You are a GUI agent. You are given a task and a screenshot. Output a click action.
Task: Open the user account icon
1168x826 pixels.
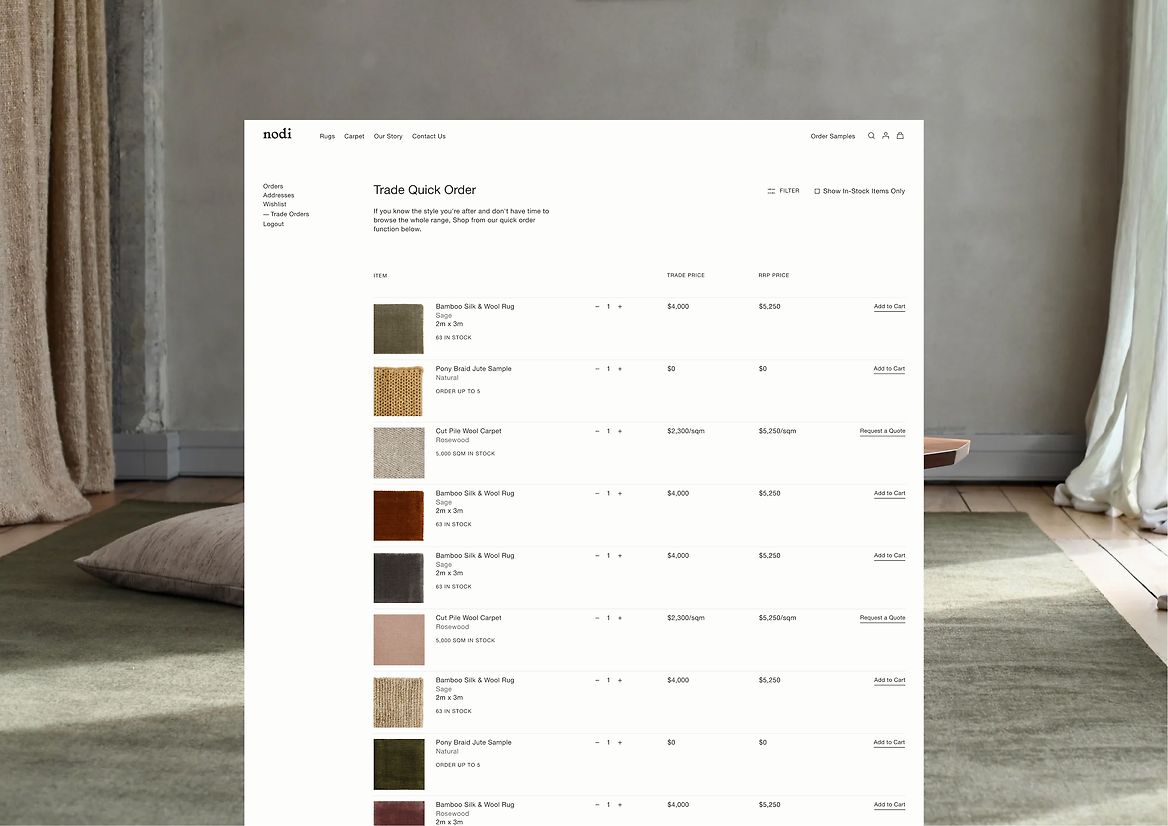click(885, 136)
